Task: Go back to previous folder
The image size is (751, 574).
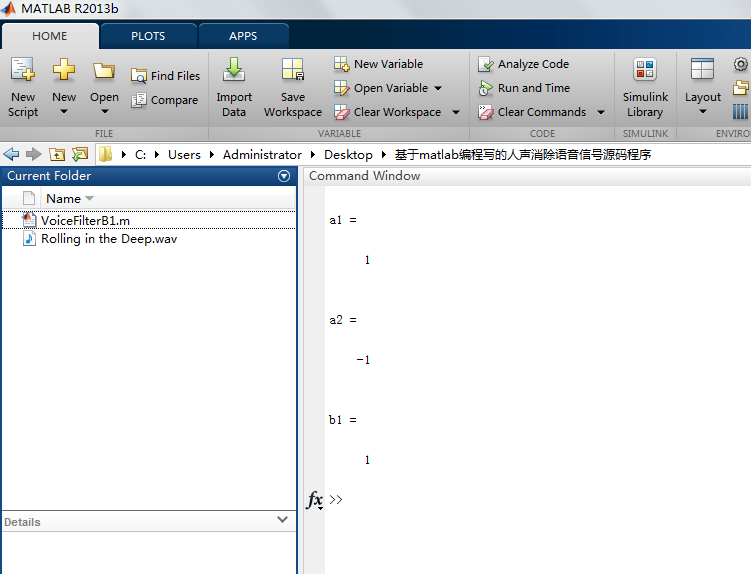Action: tap(11, 154)
